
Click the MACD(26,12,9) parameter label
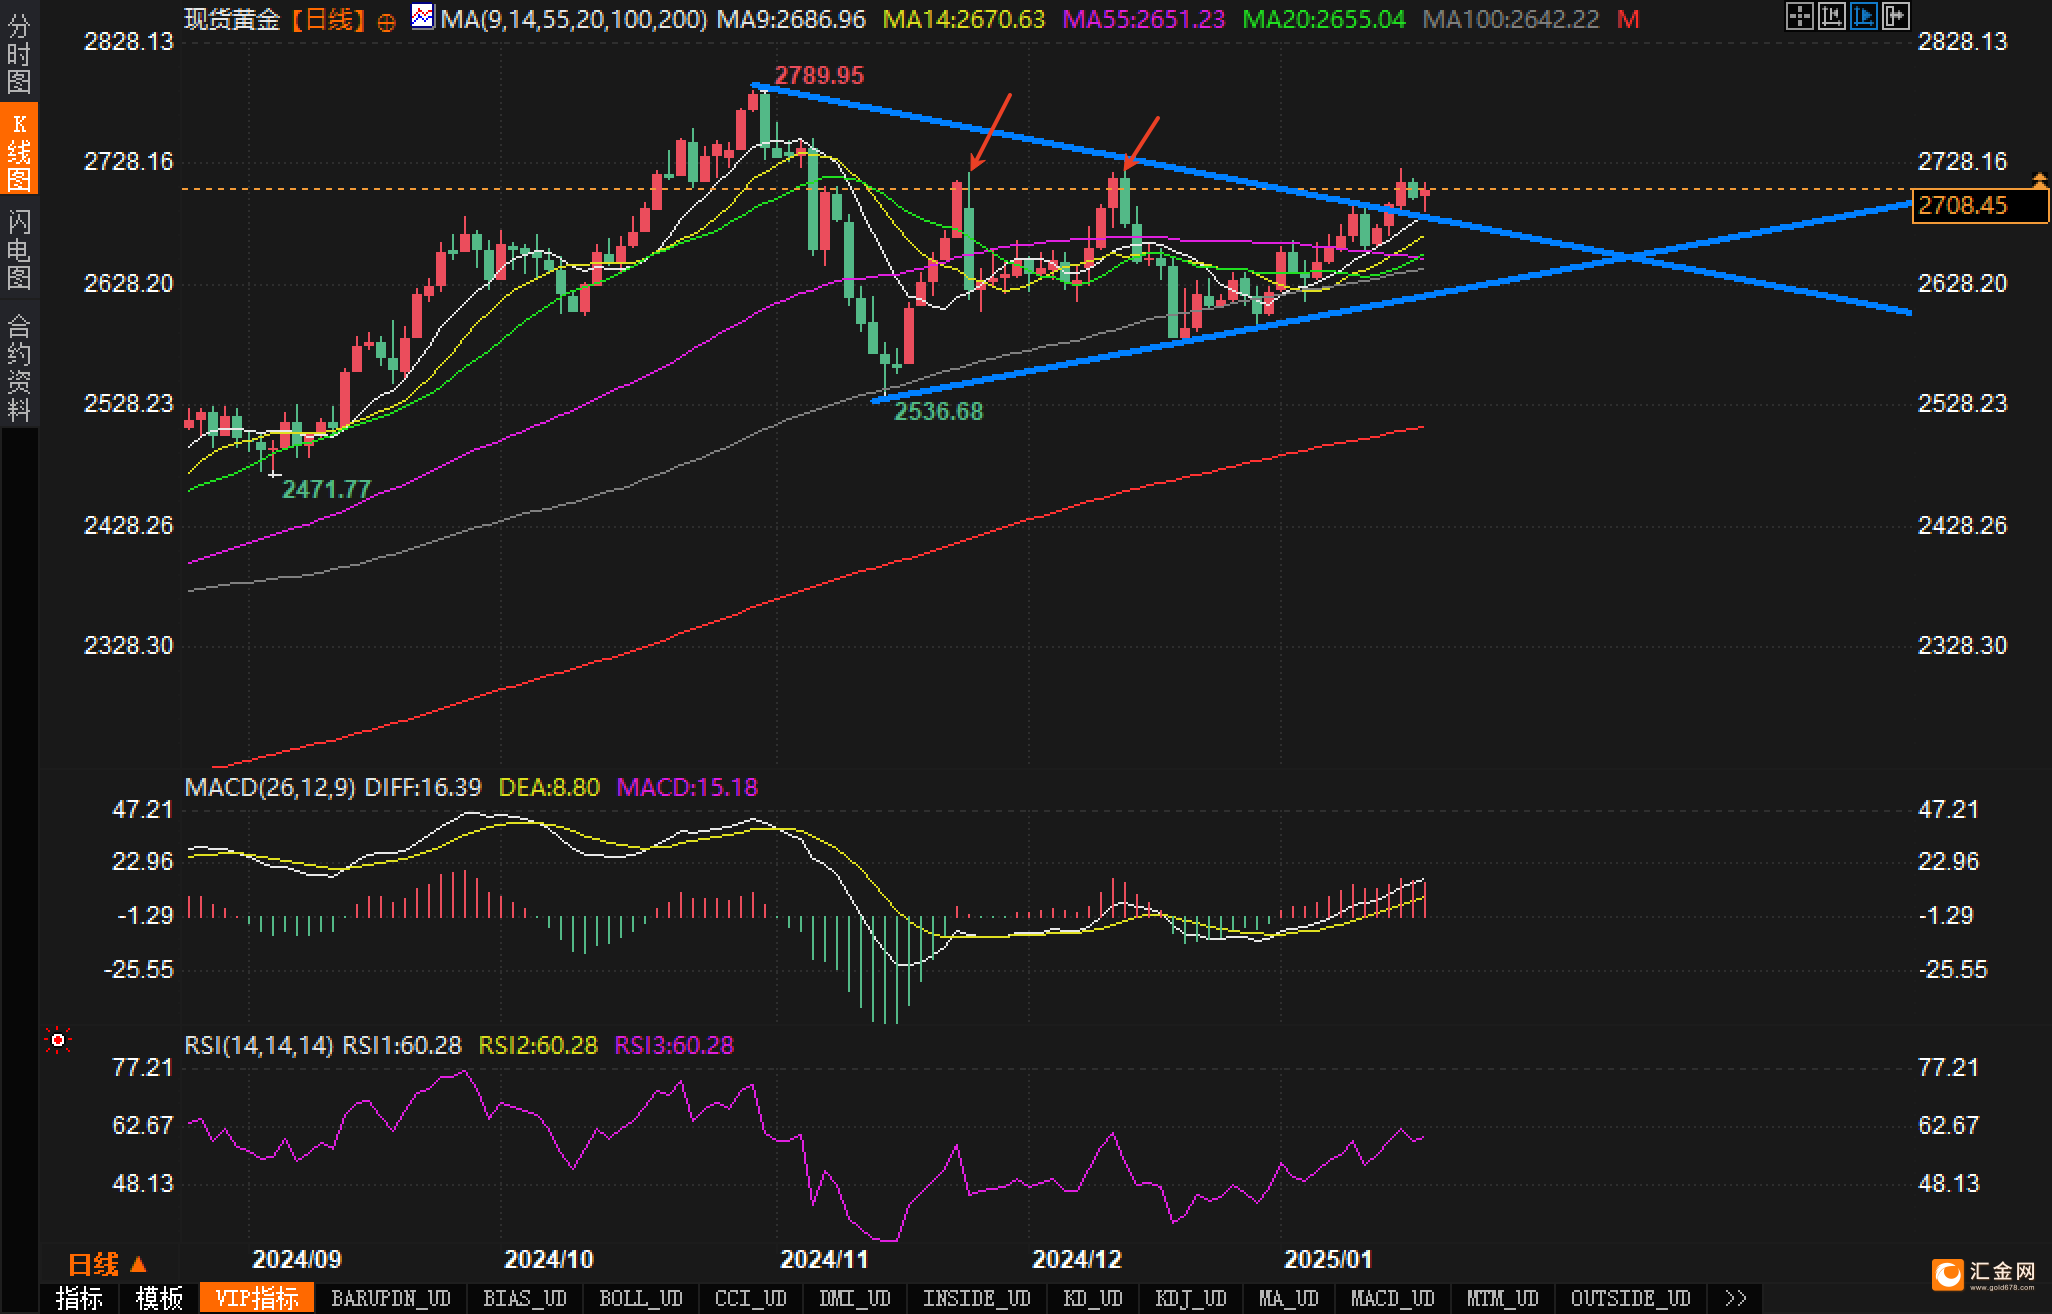tap(270, 787)
